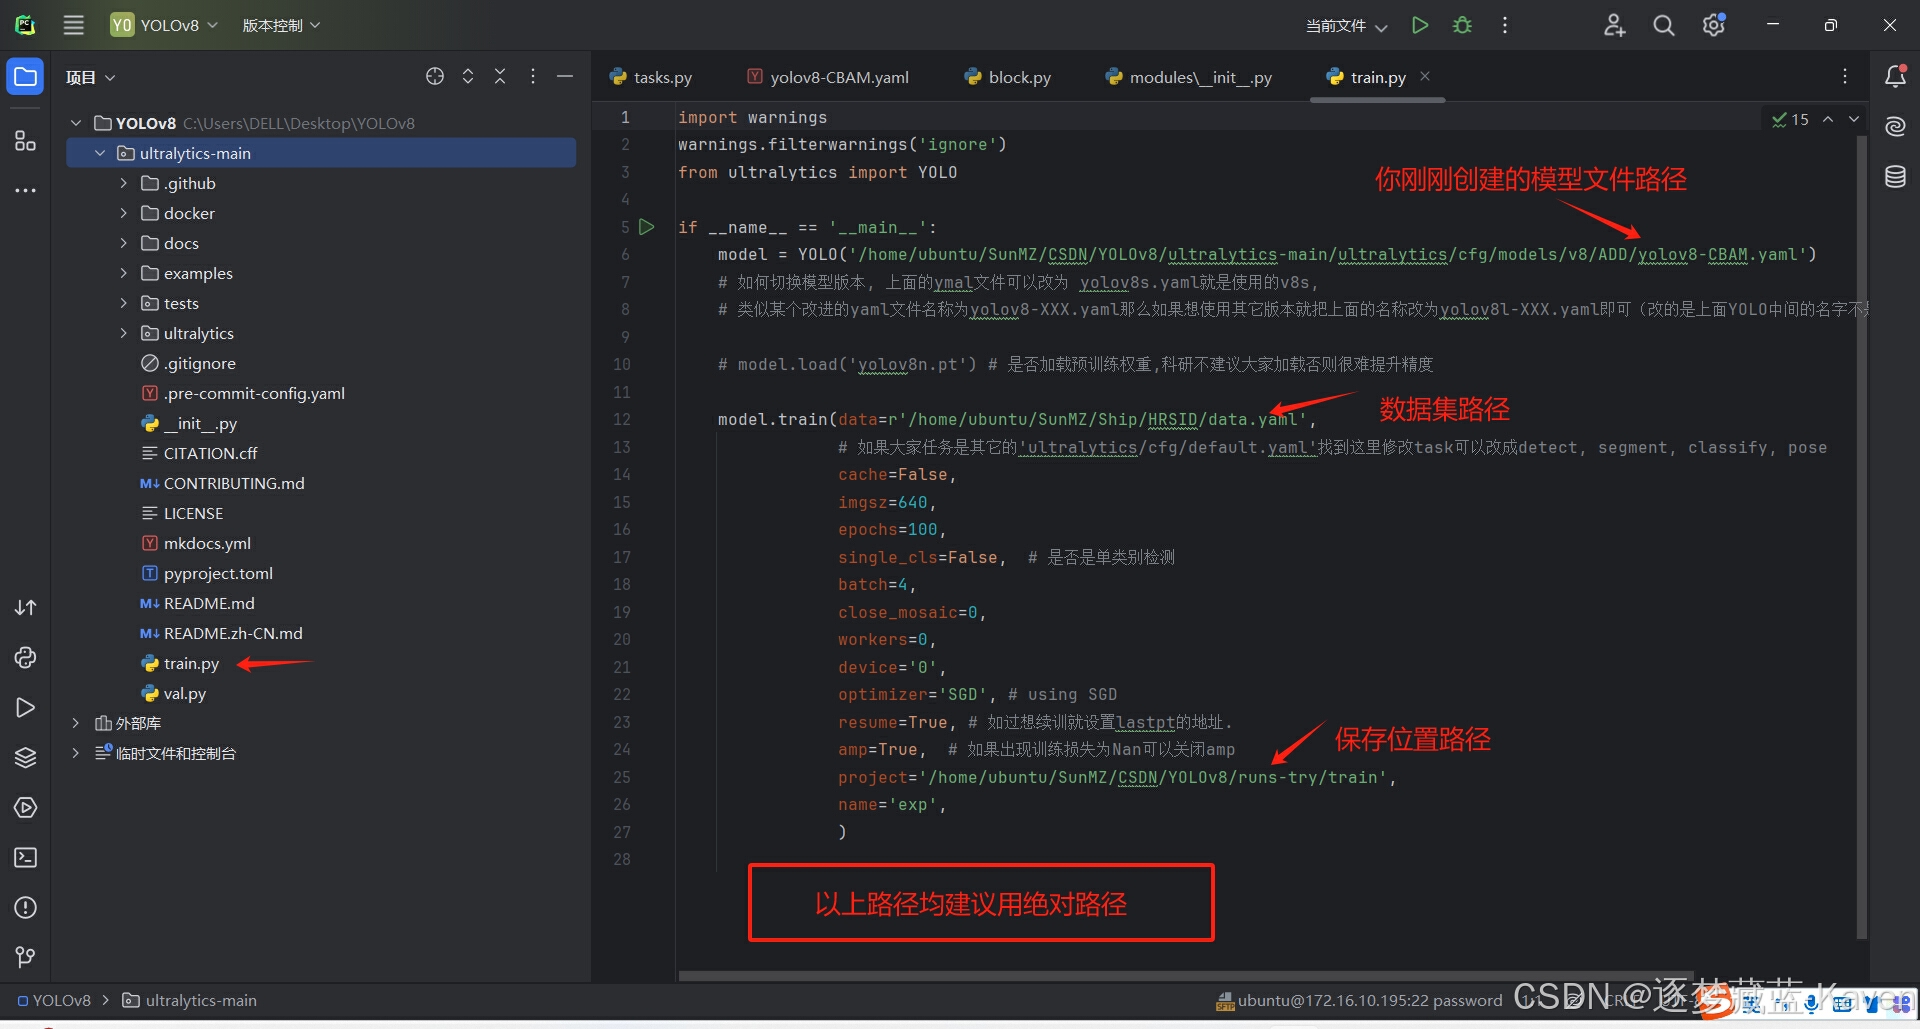Expand tests folder
This screenshot has width=1920, height=1029.
click(124, 303)
